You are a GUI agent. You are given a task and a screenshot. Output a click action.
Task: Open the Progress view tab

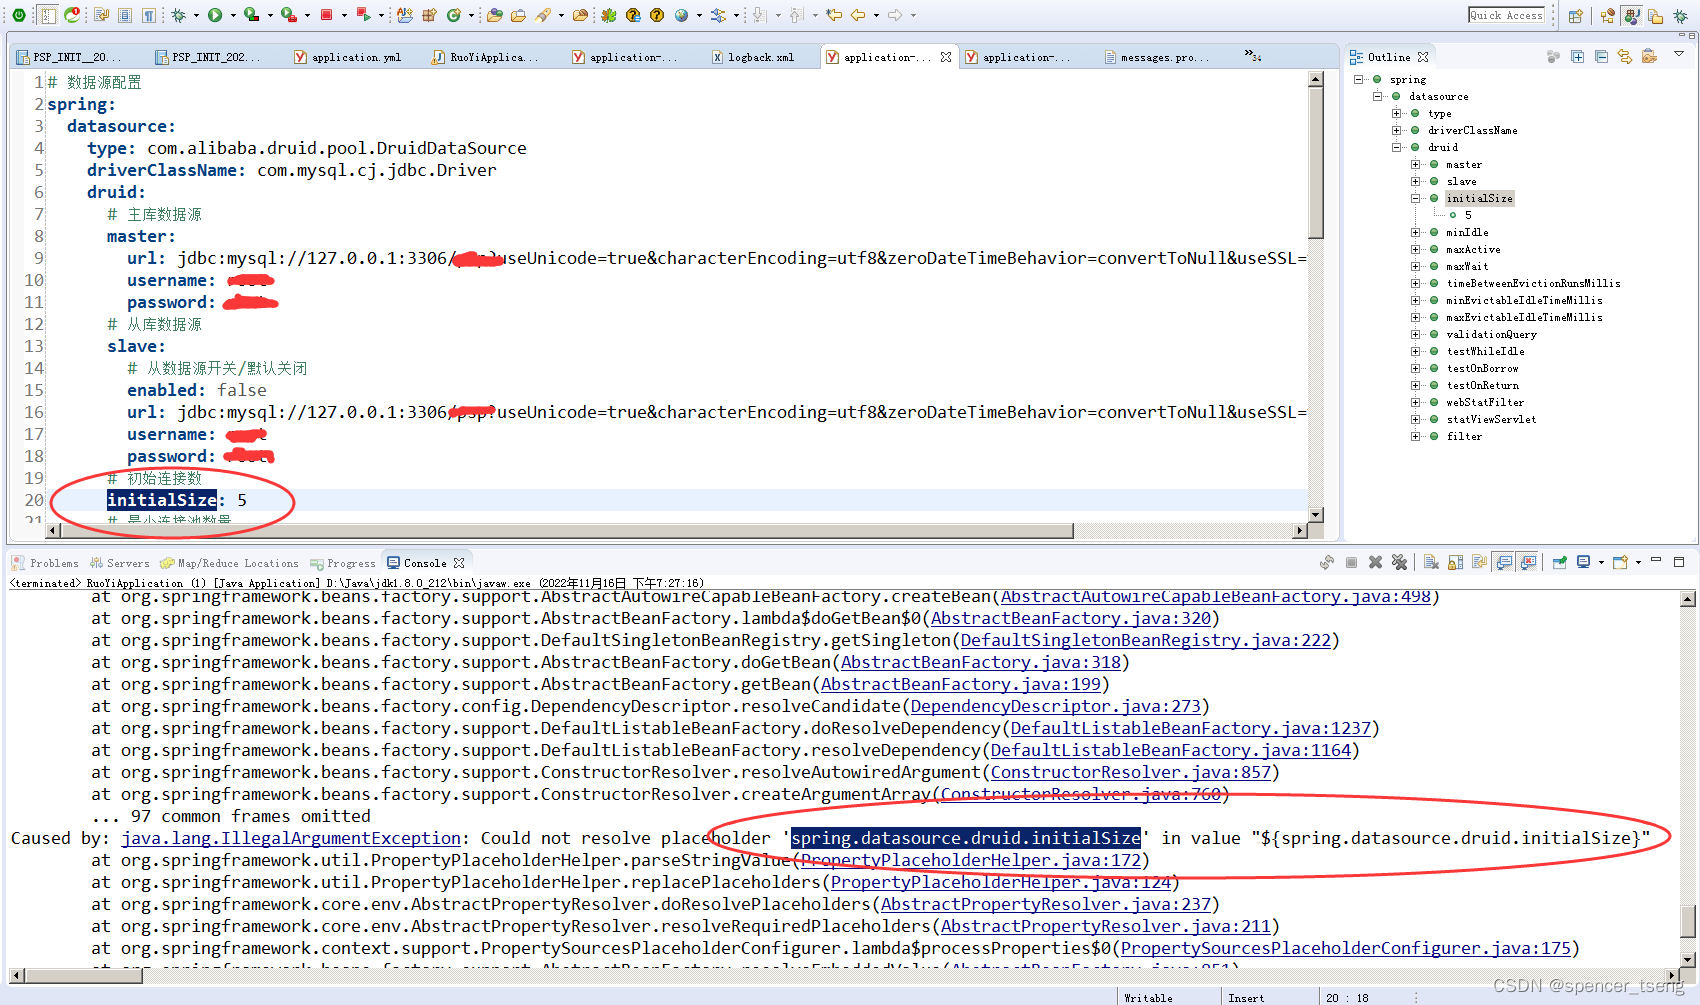(x=343, y=563)
